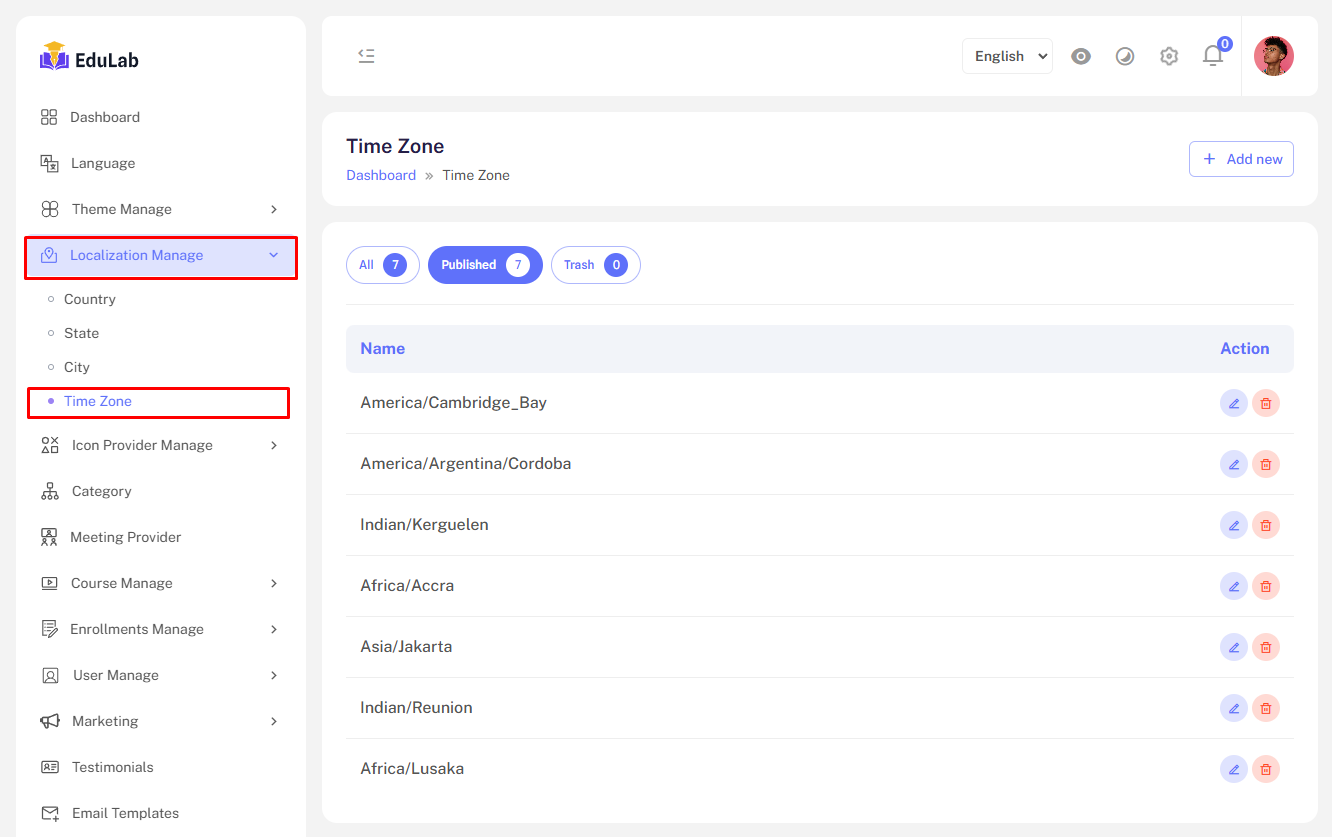Image resolution: width=1332 pixels, height=837 pixels.
Task: Click the trash icon for Indian/Reunion
Action: pyautogui.click(x=1266, y=708)
